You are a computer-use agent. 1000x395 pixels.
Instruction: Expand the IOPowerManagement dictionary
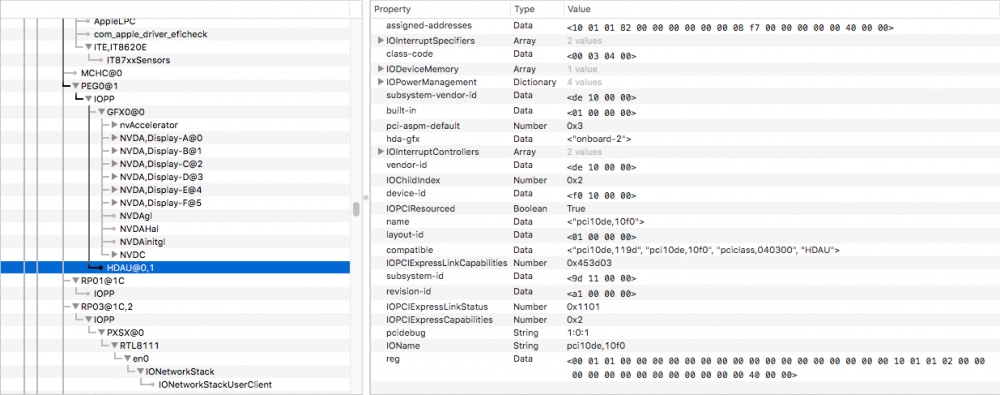click(381, 82)
